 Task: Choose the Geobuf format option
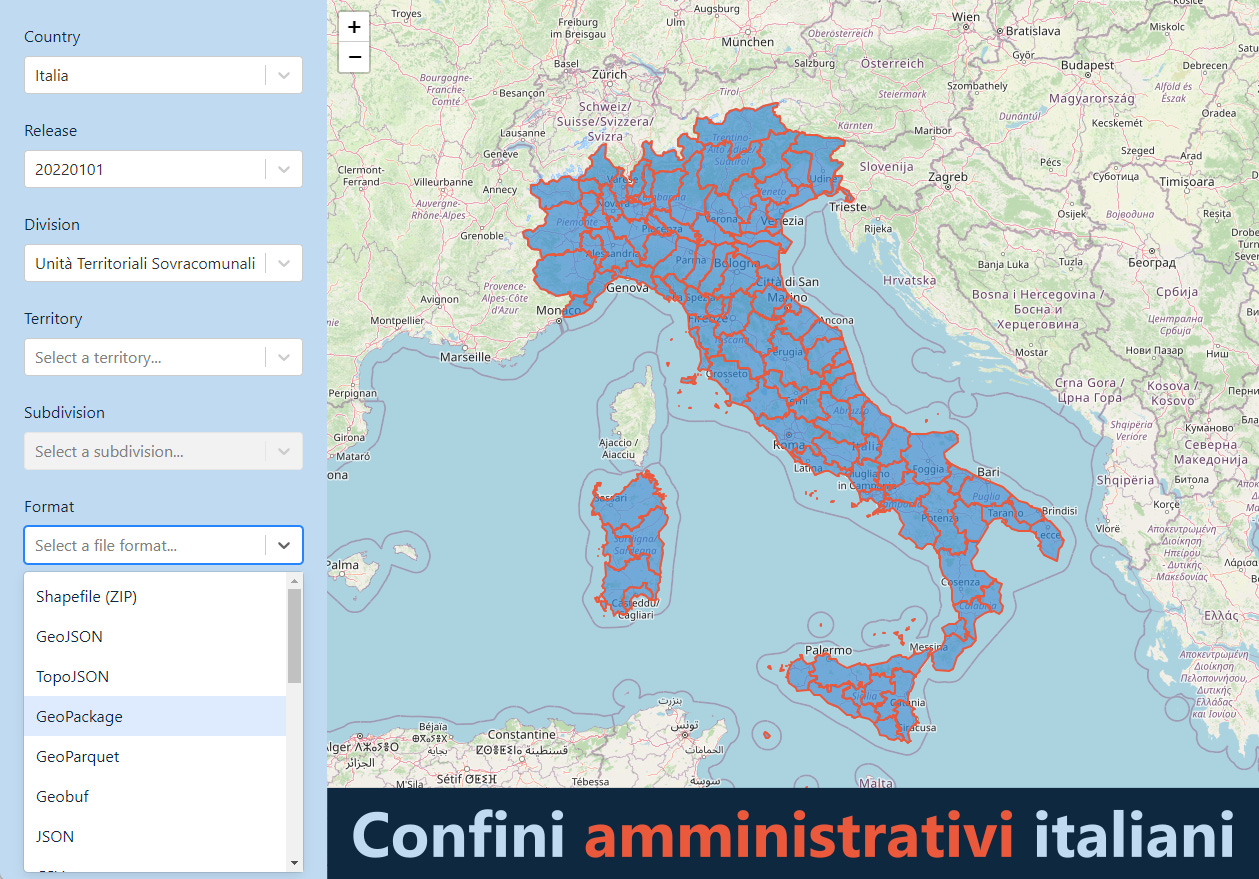(x=155, y=796)
